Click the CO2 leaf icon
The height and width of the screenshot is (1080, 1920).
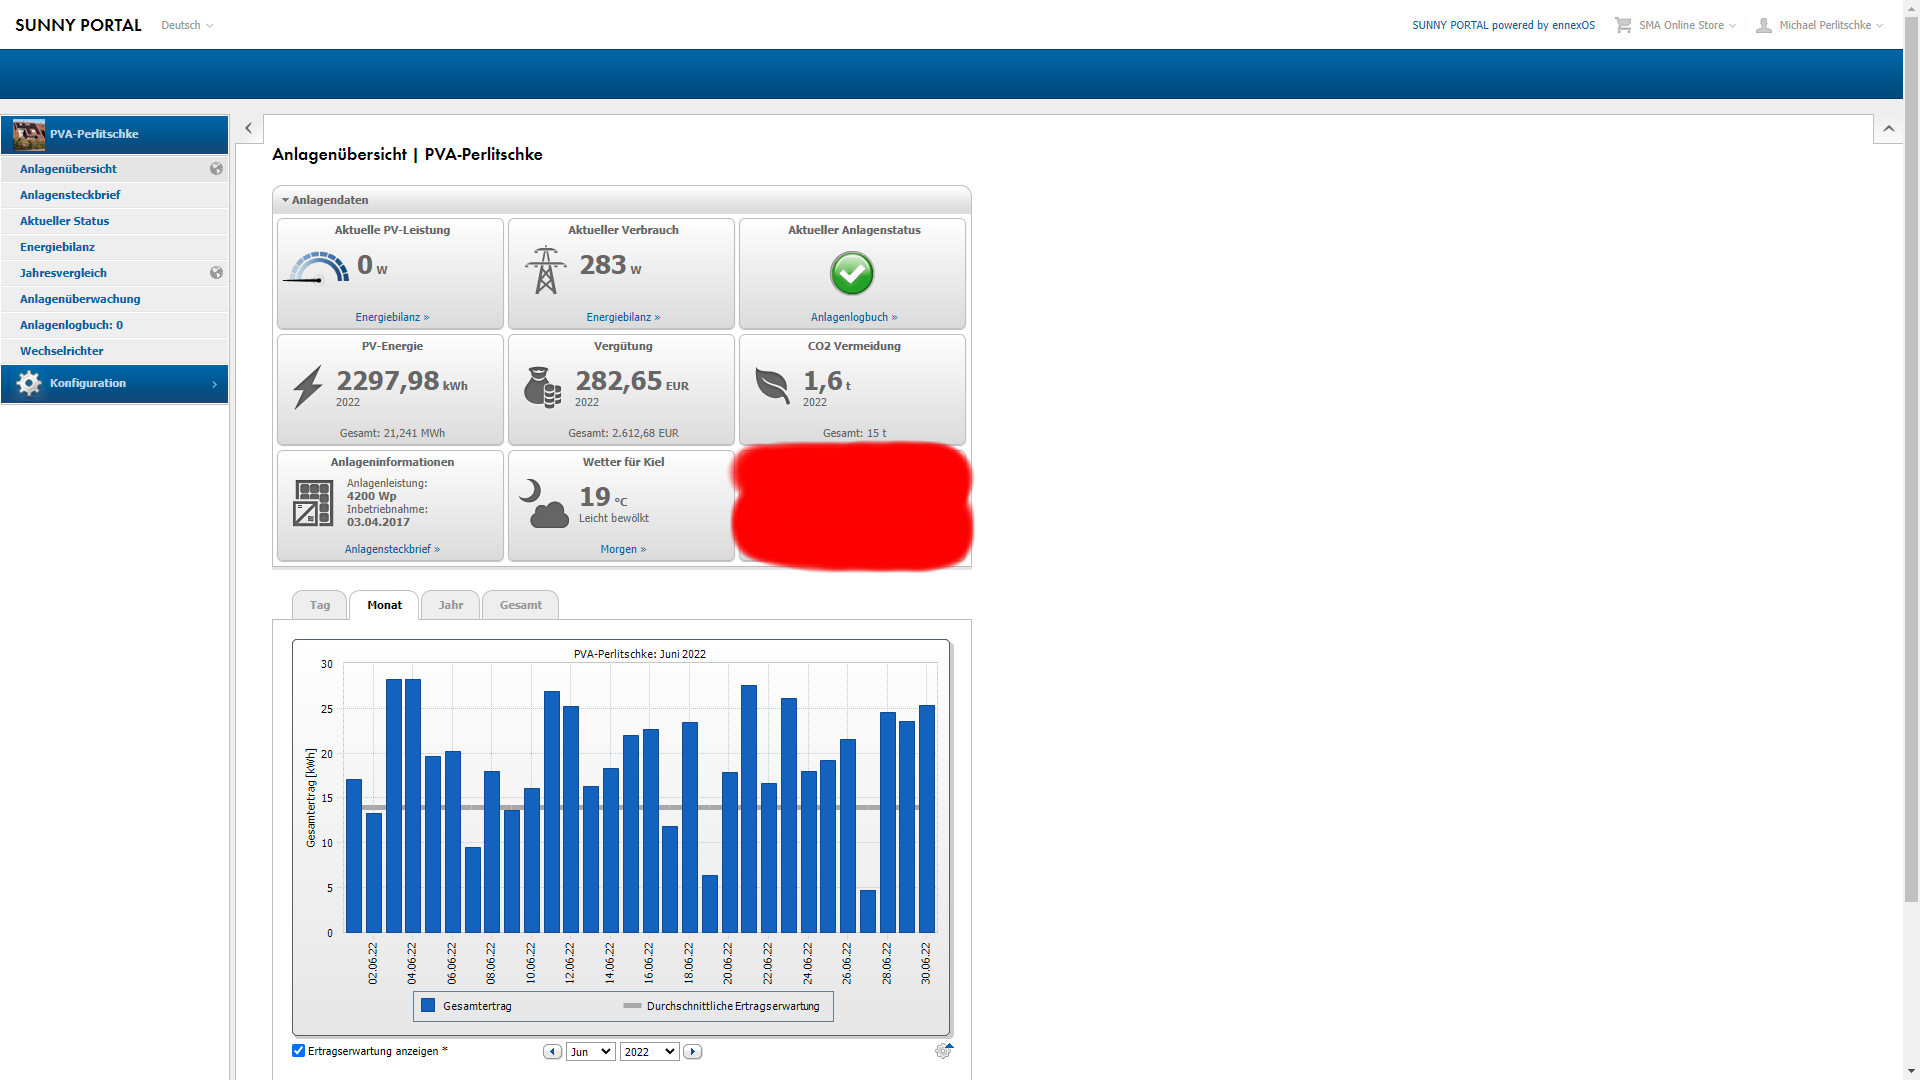772,385
